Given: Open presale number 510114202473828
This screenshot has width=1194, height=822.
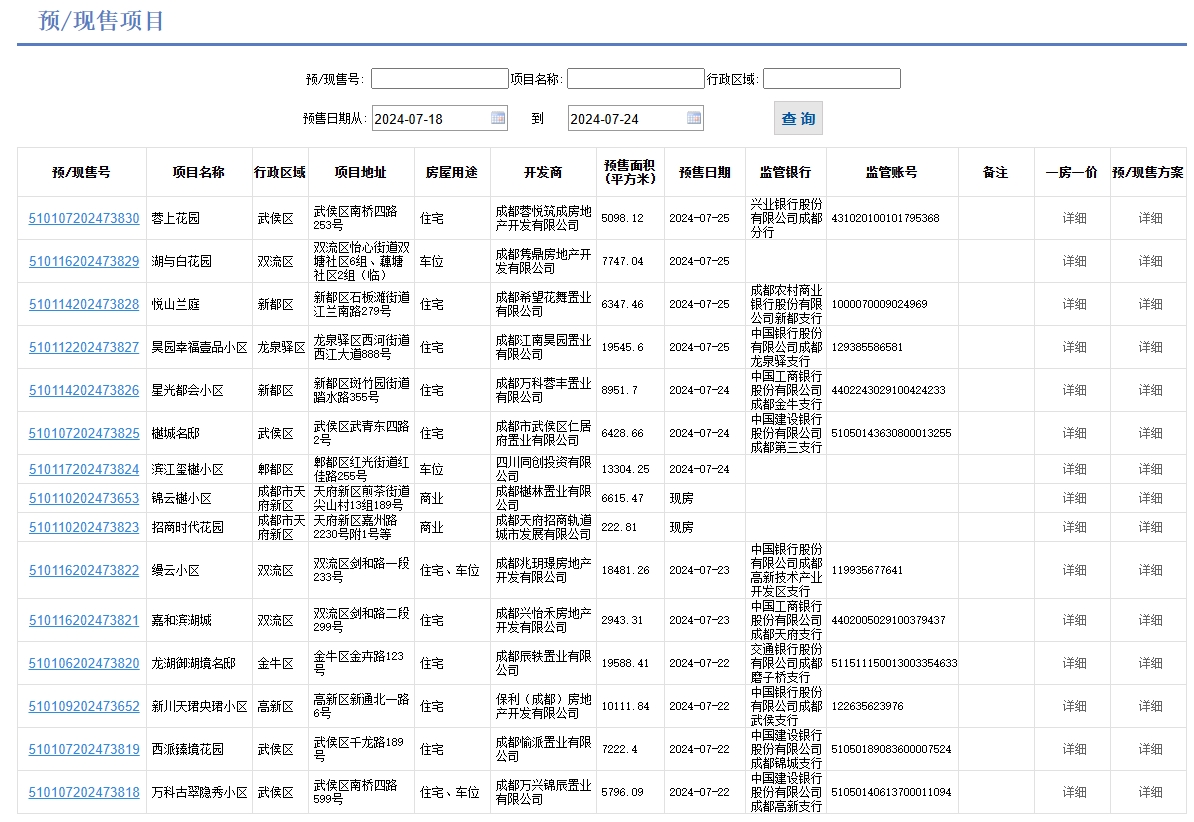Looking at the screenshot, I should pos(84,305).
